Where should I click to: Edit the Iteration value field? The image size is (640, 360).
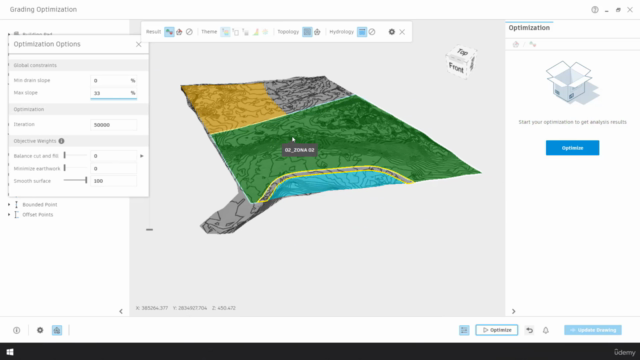(113, 125)
